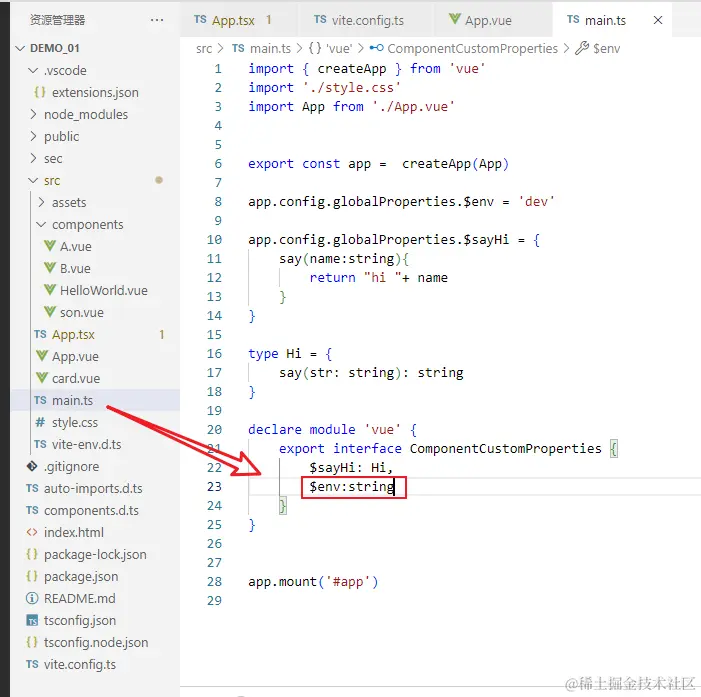Click '$sayHi: Hi,' on line 22
701x697 pixels.
351,468
